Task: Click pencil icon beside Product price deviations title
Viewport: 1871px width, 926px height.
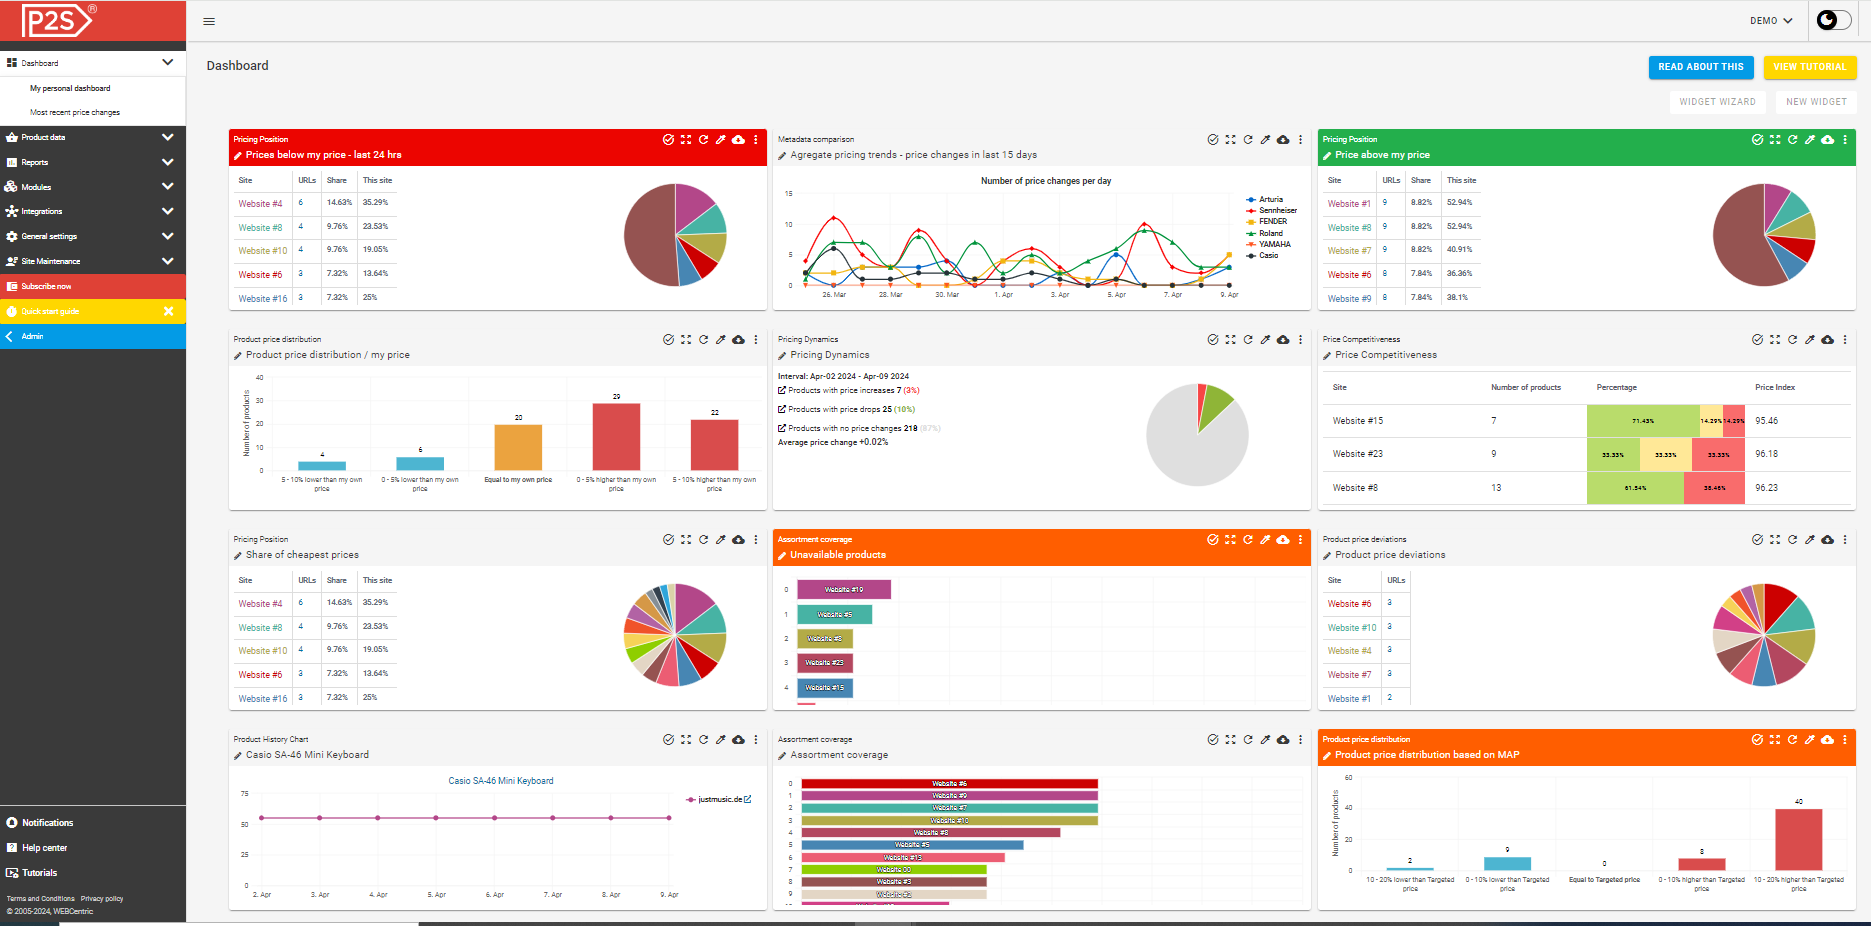Action: point(1327,556)
